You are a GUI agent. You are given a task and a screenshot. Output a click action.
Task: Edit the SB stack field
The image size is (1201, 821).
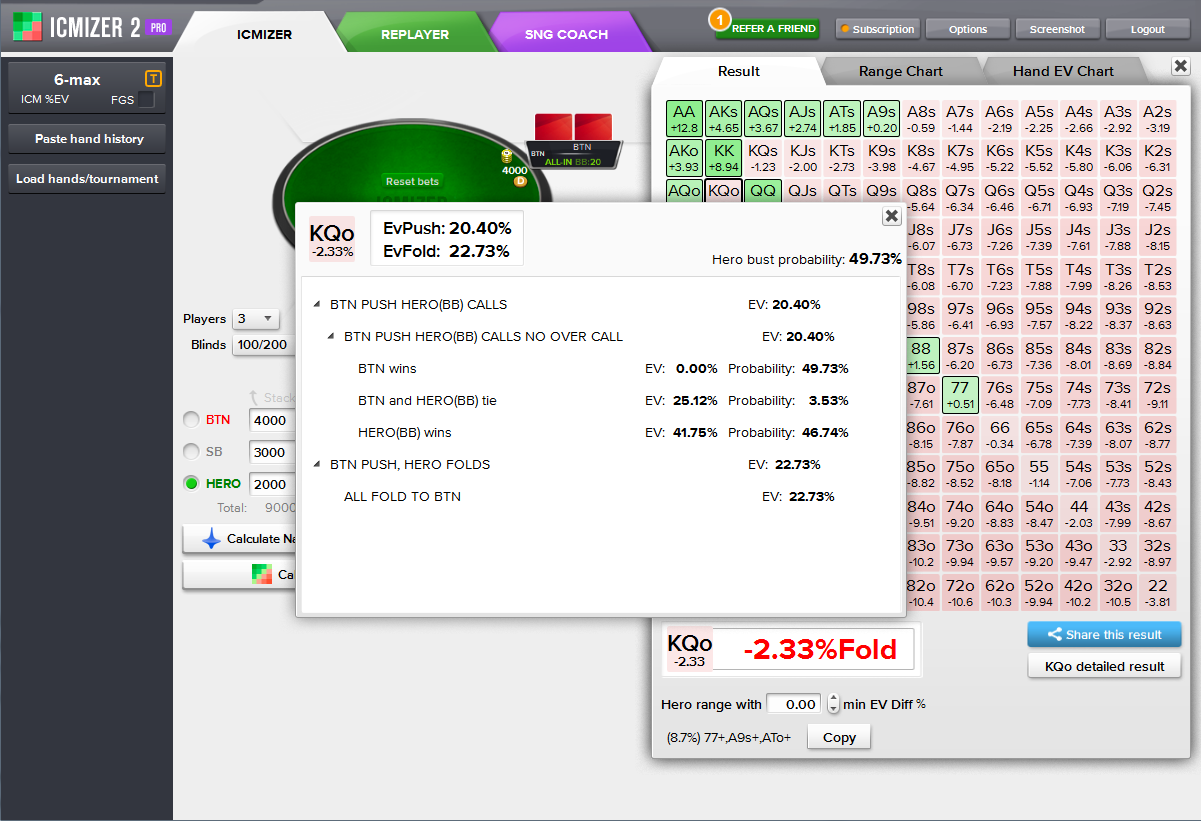click(x=273, y=452)
